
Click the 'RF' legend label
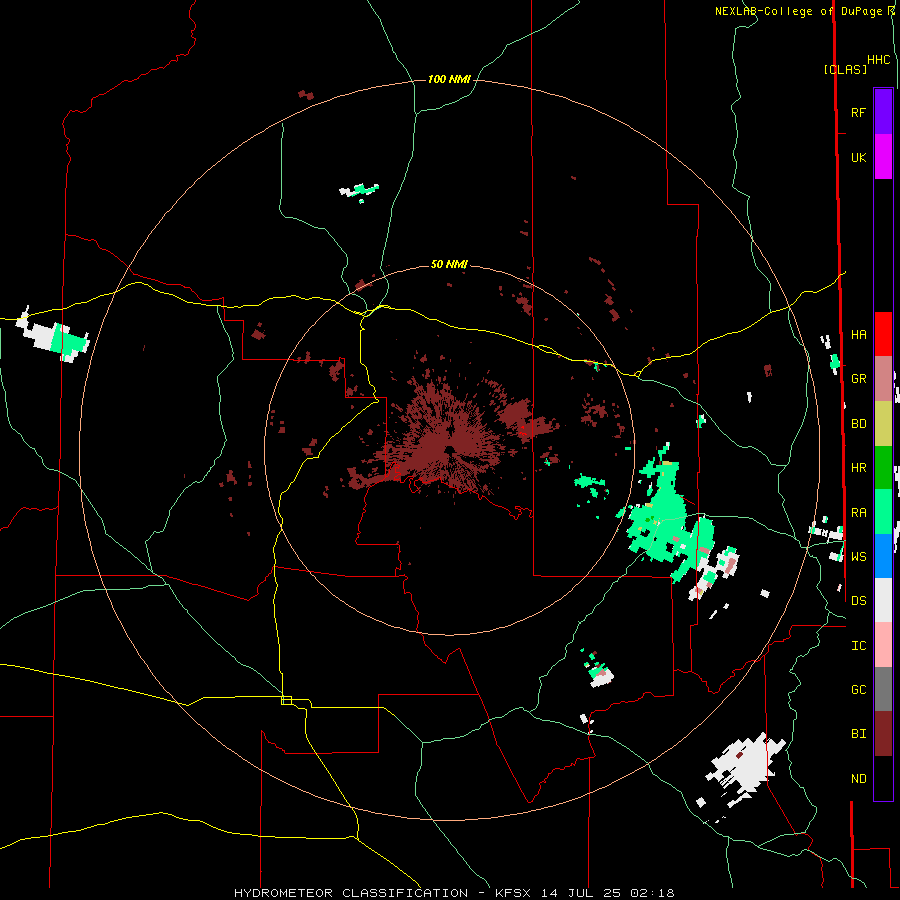coord(858,113)
